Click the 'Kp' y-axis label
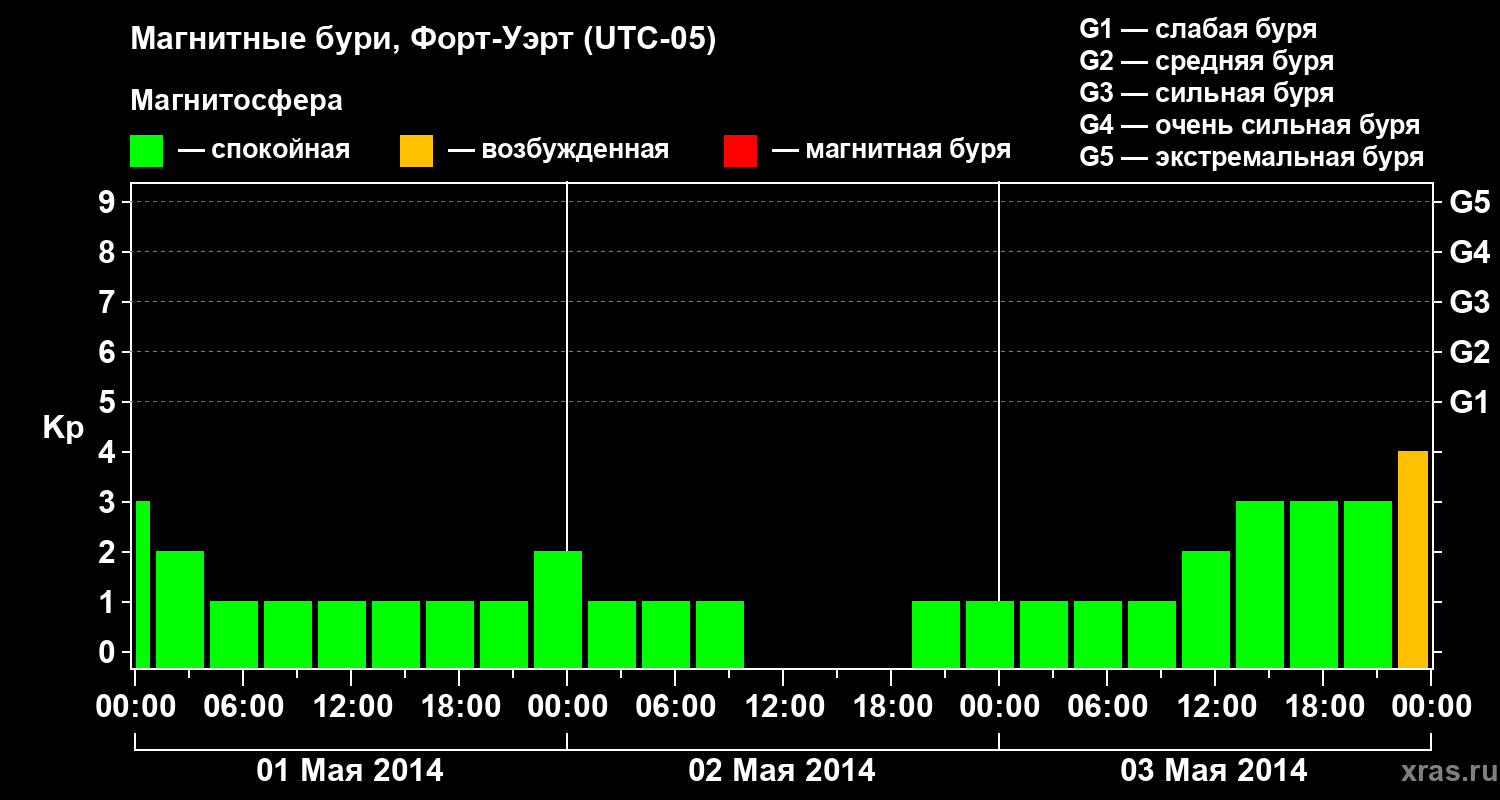The image size is (1500, 800). point(63,428)
